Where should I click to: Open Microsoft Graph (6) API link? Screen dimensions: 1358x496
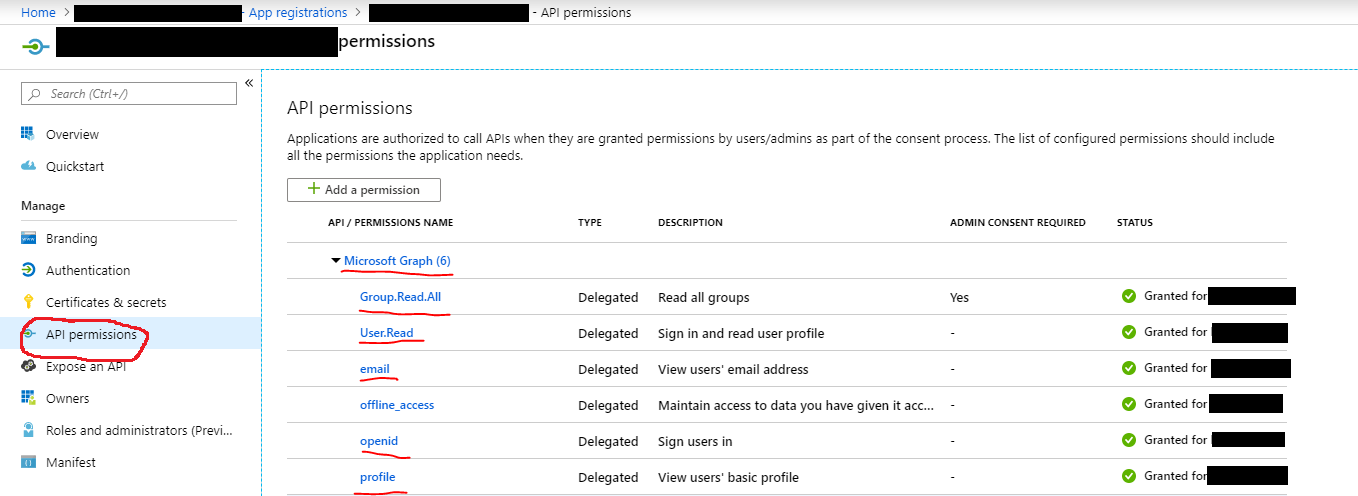[397, 261]
